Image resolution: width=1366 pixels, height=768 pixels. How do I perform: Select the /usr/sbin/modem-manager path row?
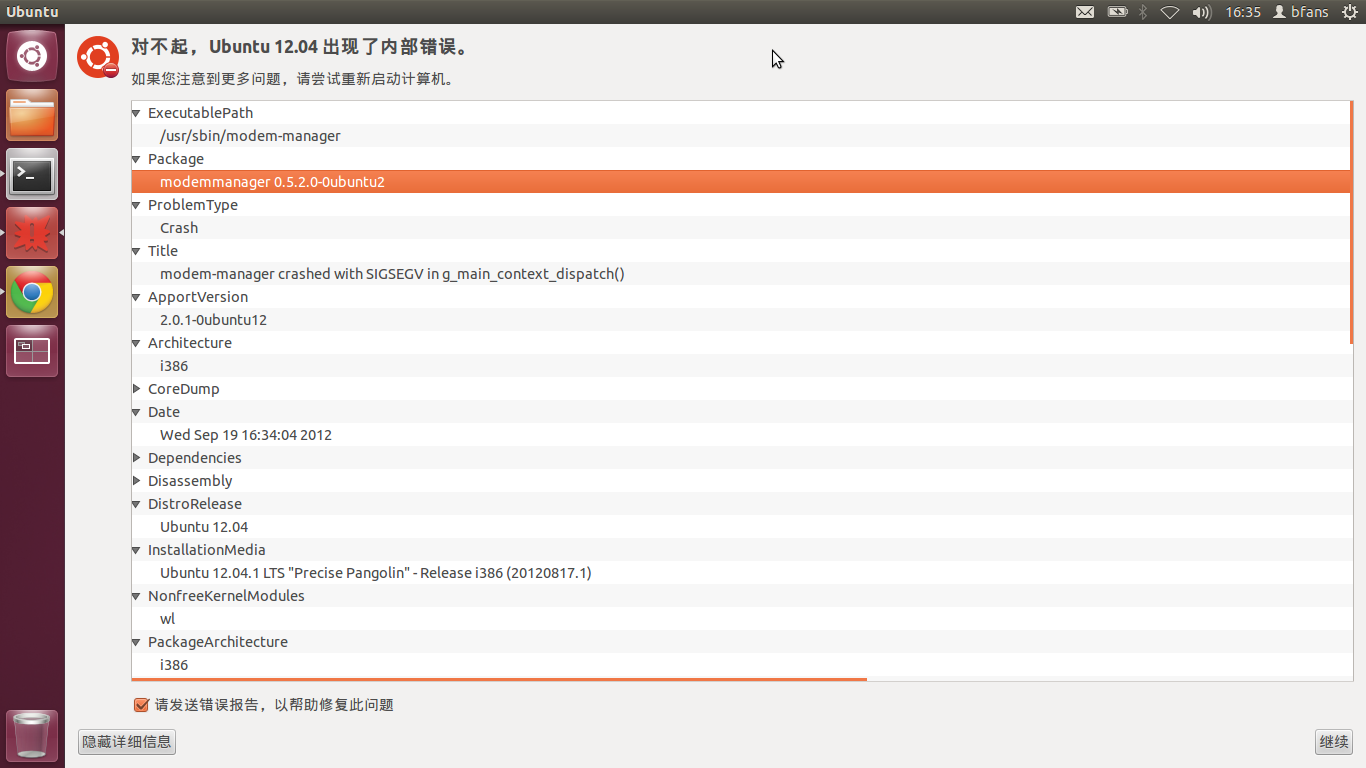coord(740,136)
